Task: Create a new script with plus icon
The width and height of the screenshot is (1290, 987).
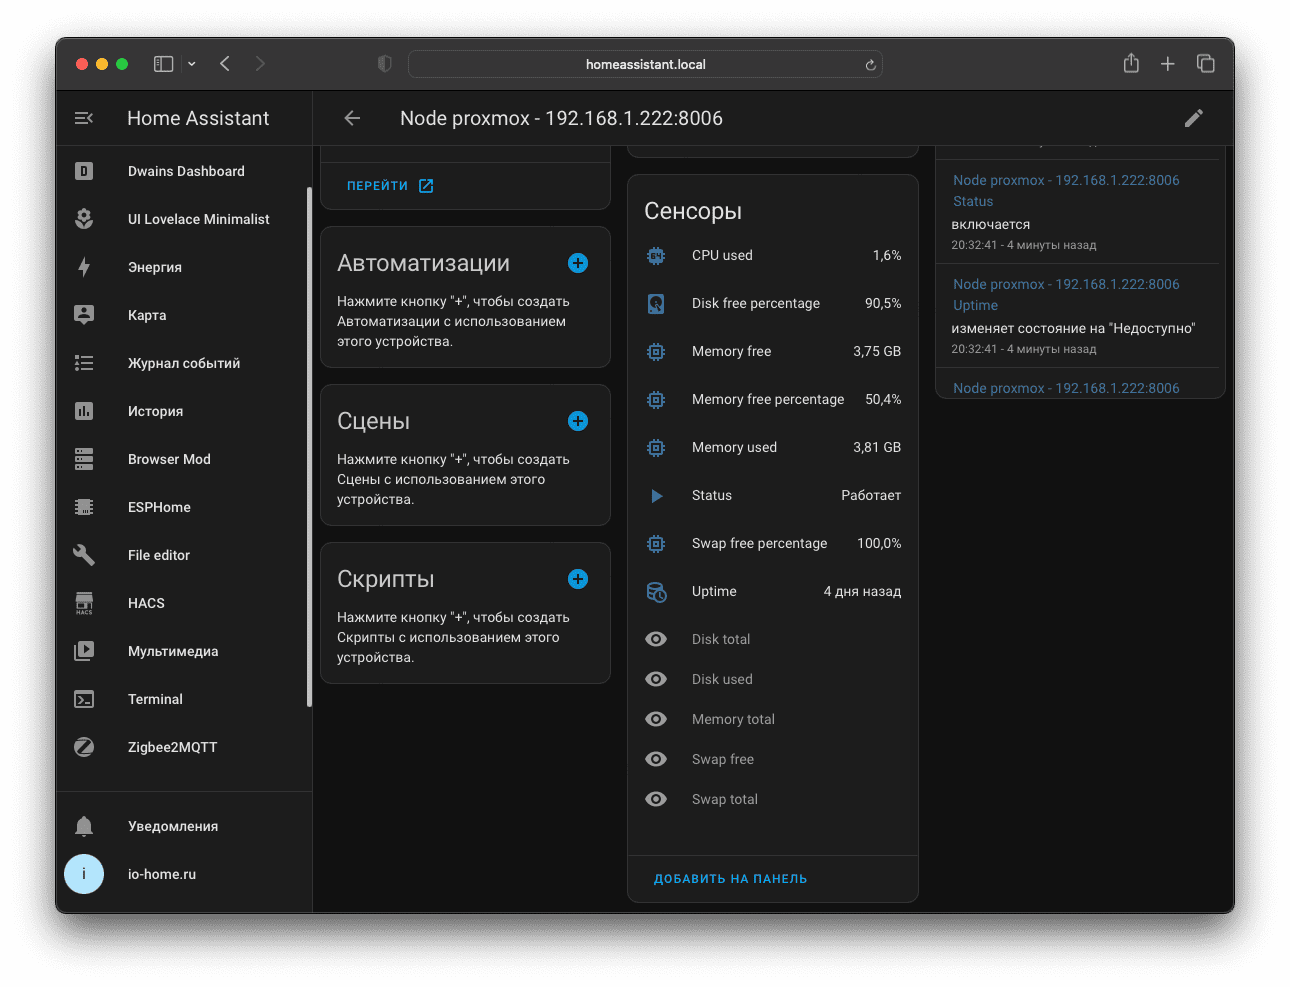Action: 578,579
